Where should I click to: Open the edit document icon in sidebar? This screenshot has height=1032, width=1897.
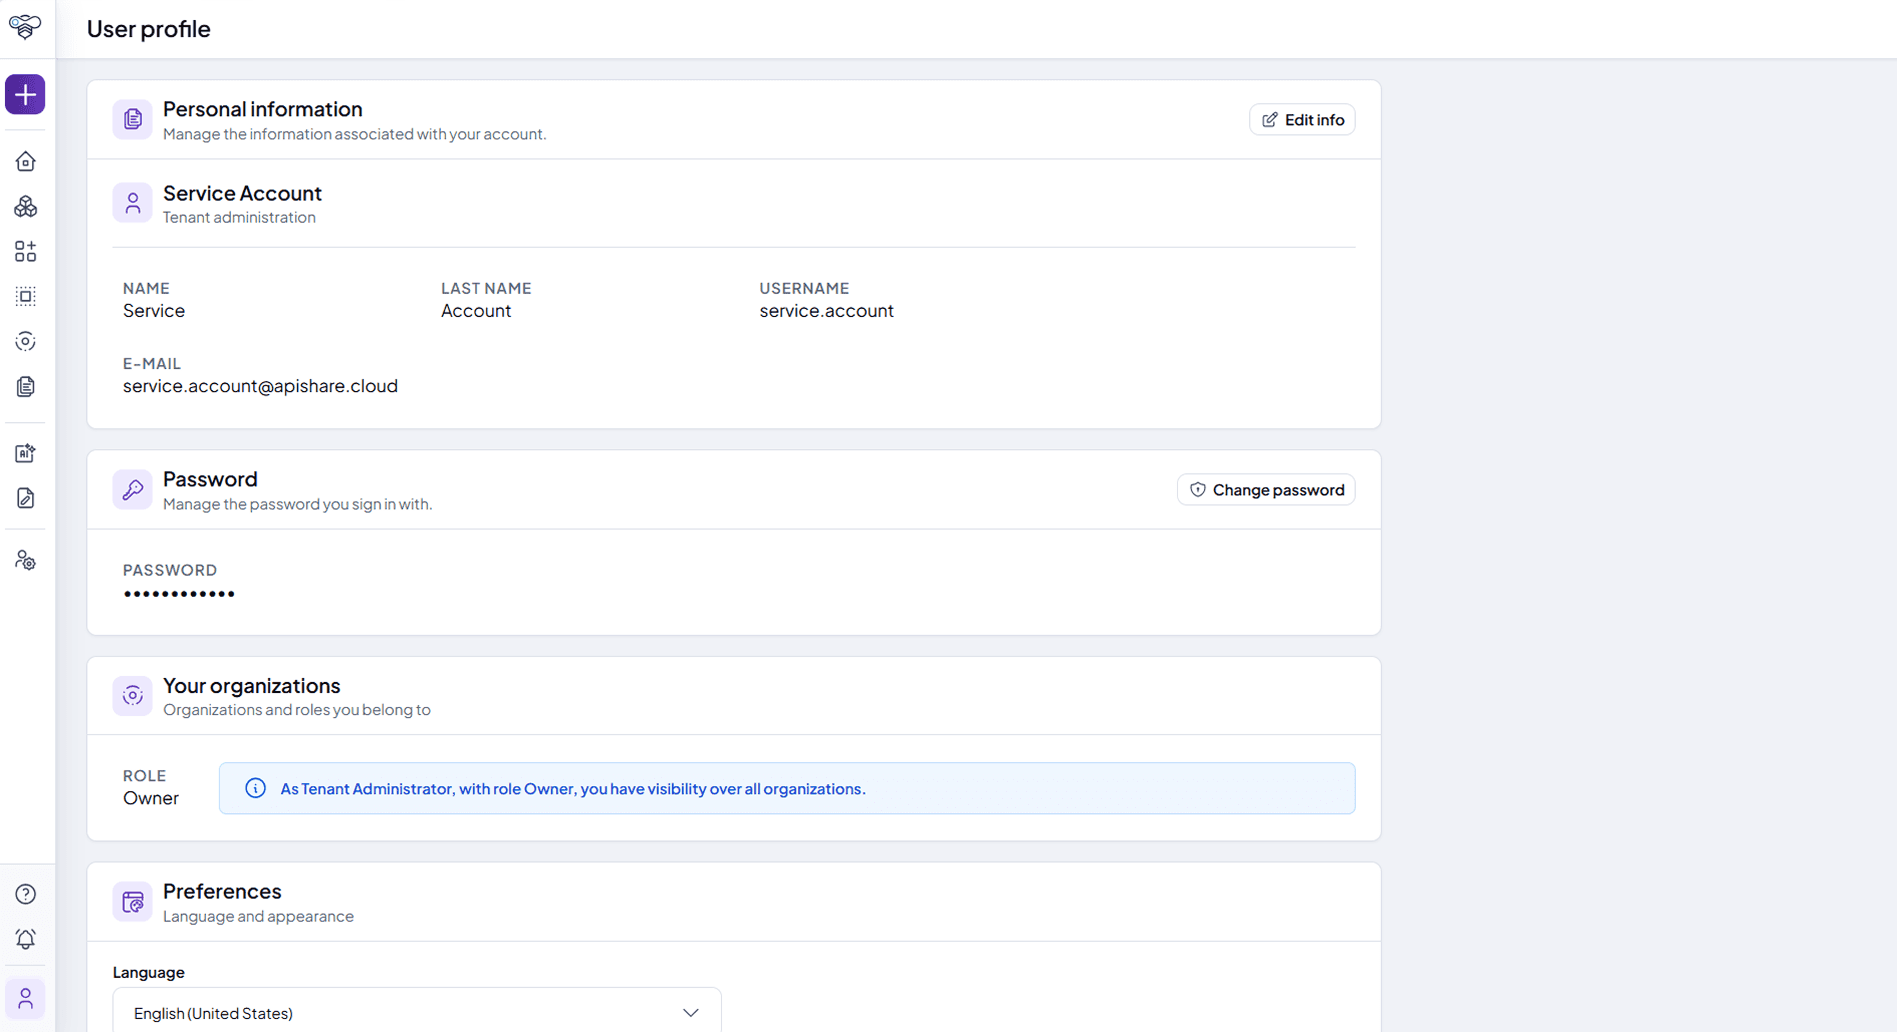point(25,498)
